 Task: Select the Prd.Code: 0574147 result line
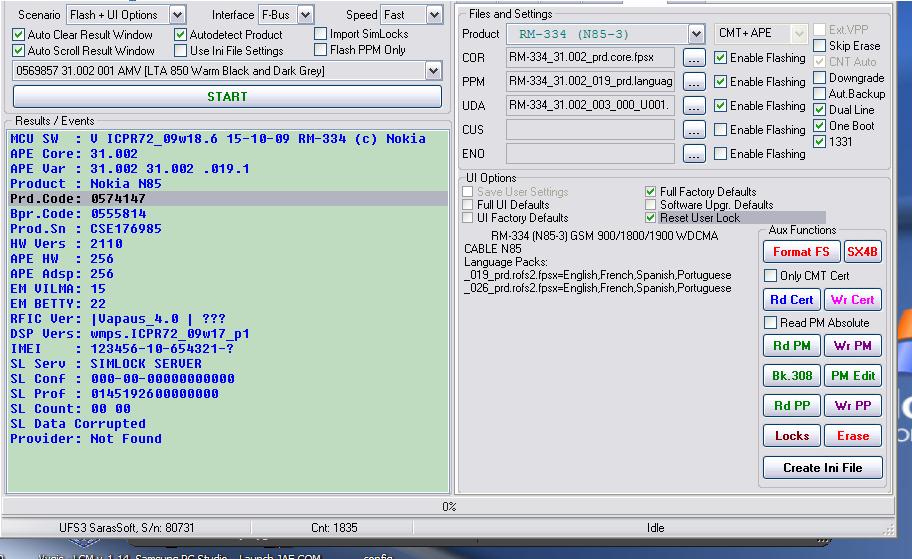(x=227, y=198)
